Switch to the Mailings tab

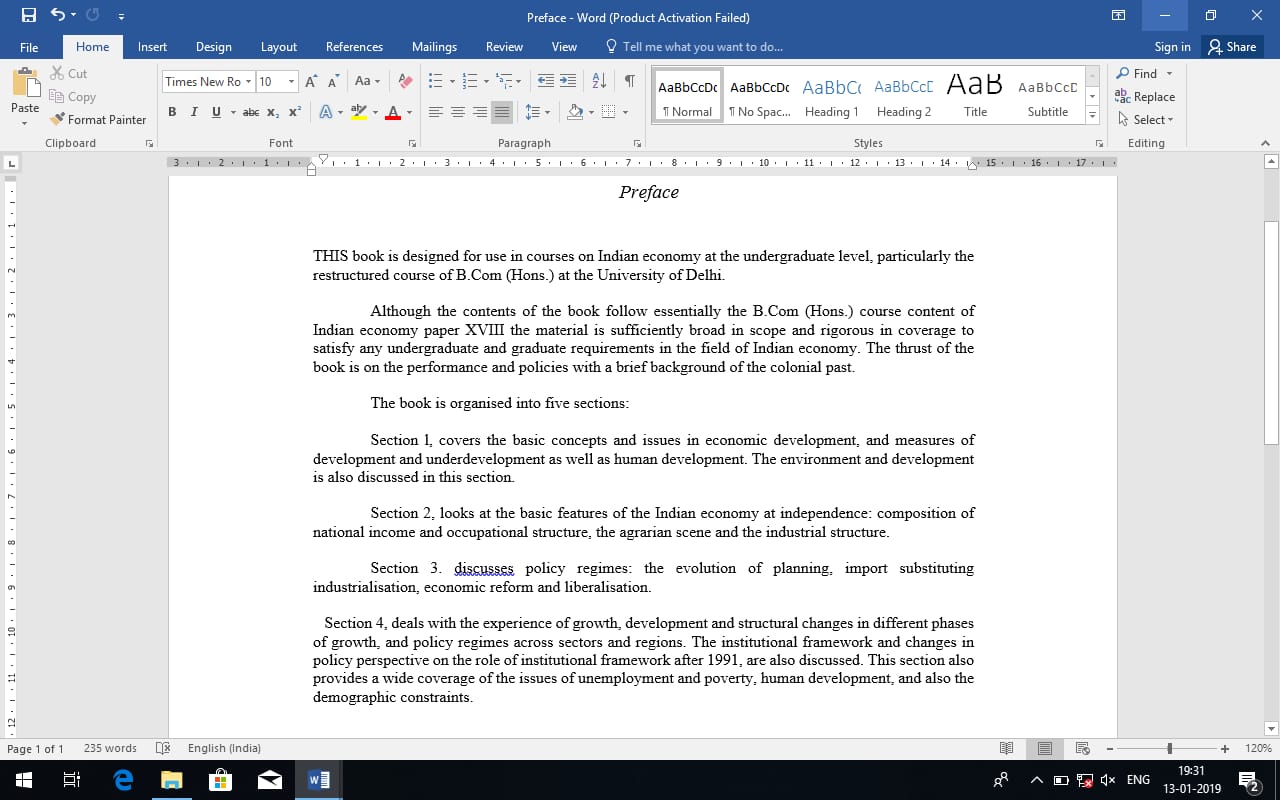click(x=434, y=47)
